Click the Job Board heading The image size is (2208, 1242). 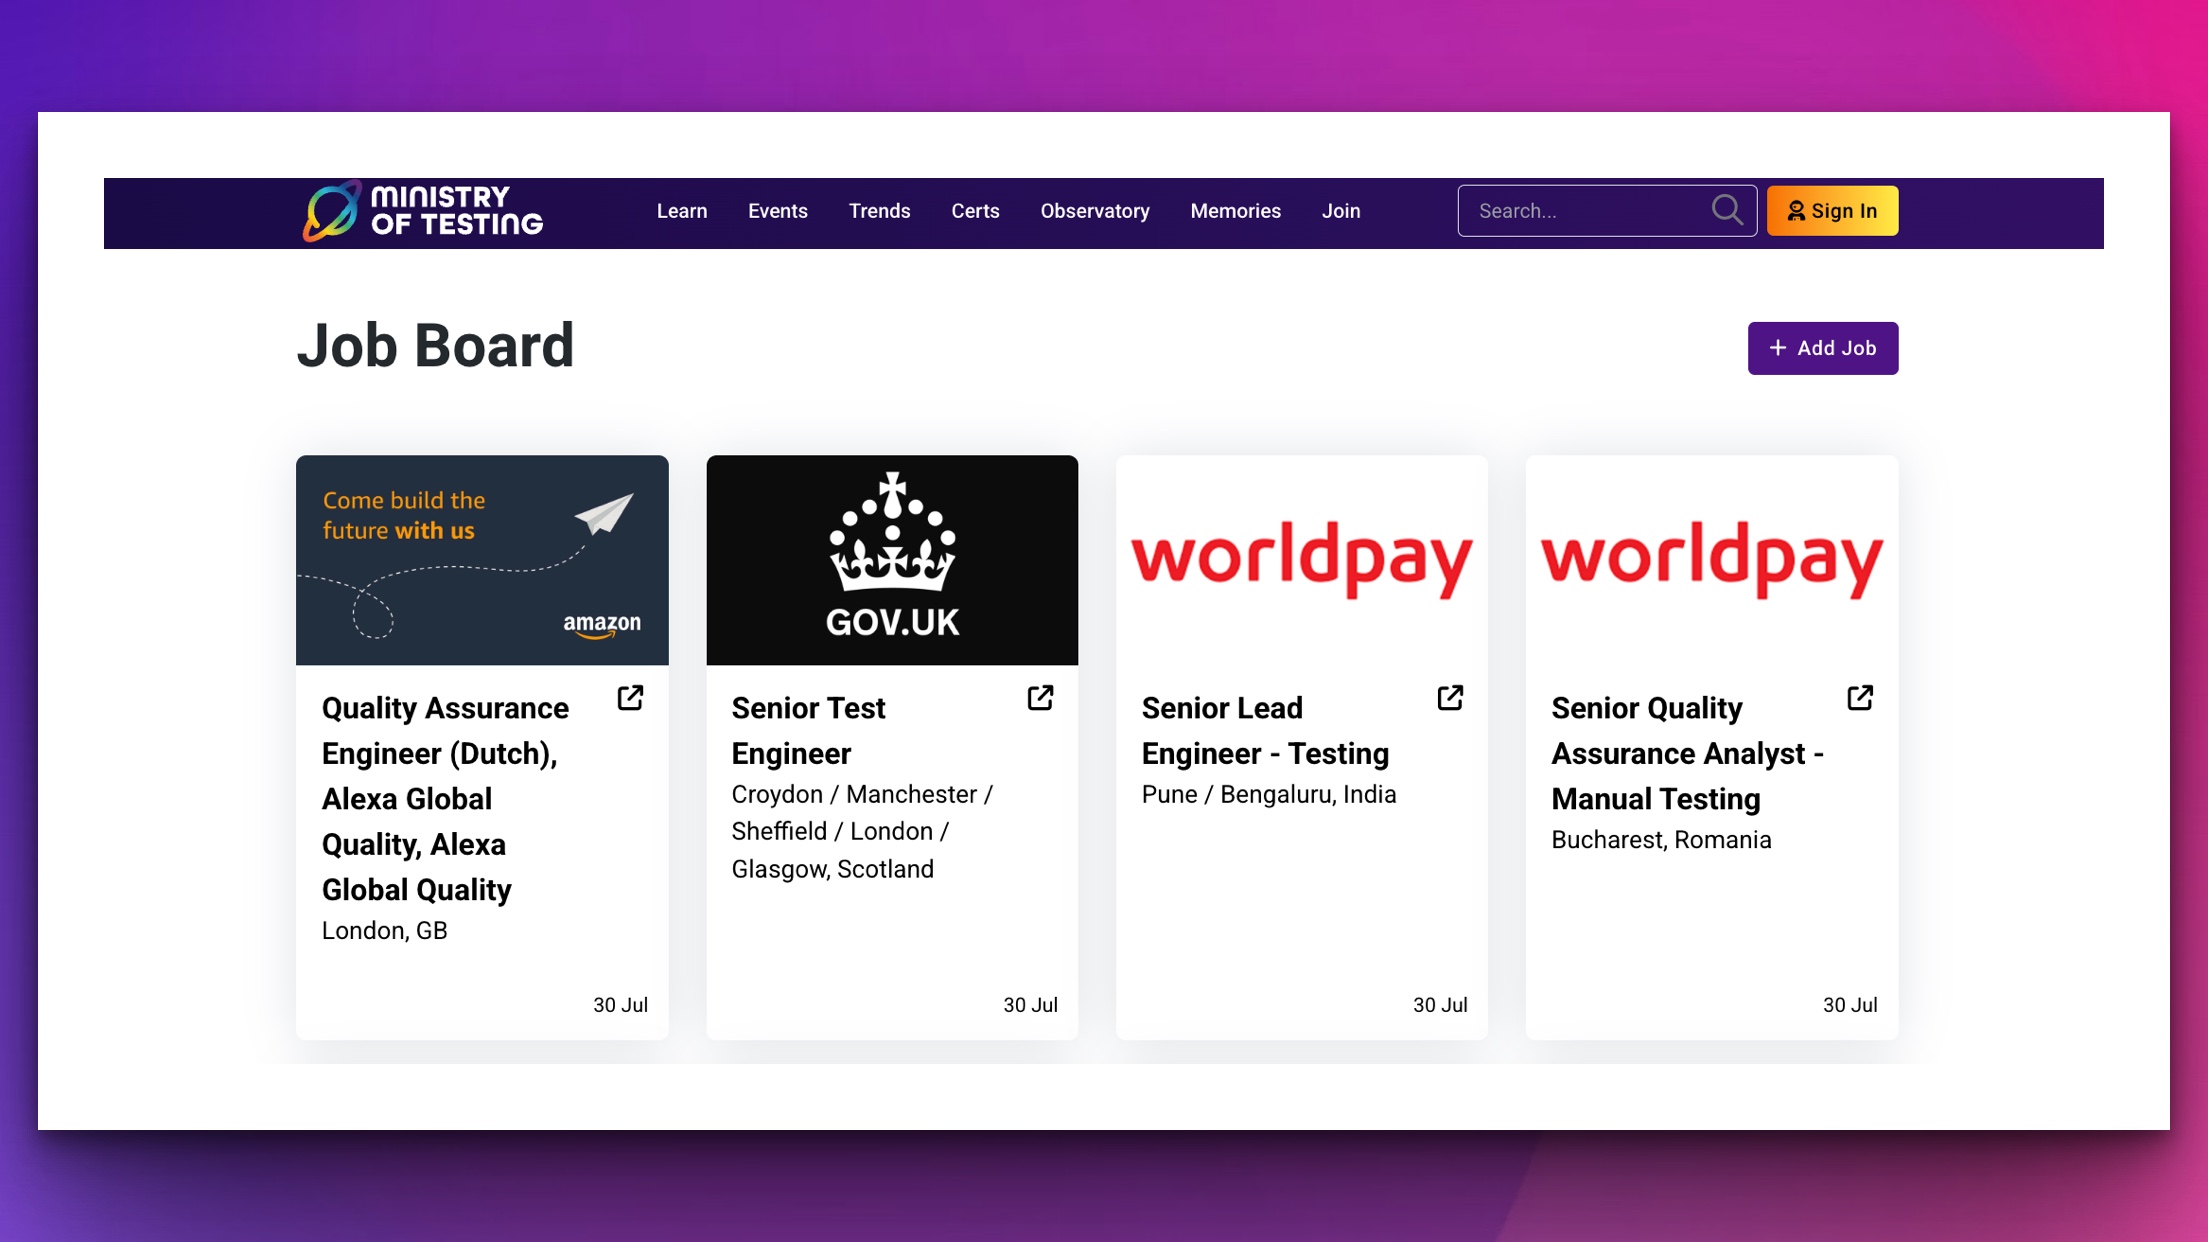[435, 346]
